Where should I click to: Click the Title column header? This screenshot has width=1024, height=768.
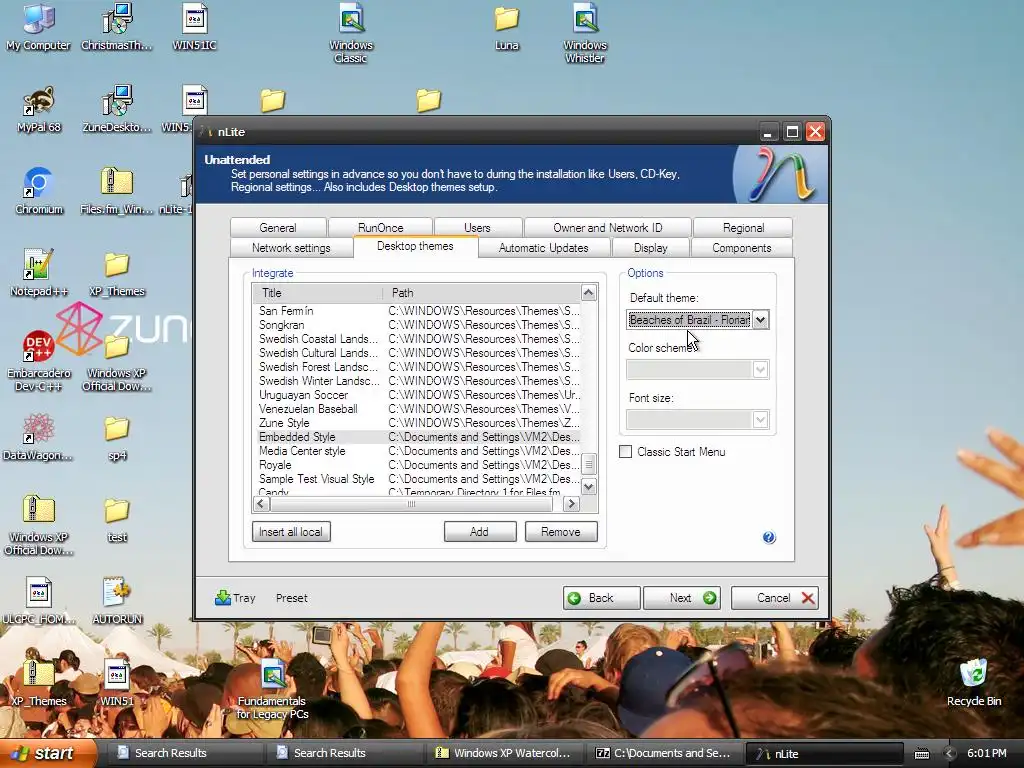tap(317, 293)
